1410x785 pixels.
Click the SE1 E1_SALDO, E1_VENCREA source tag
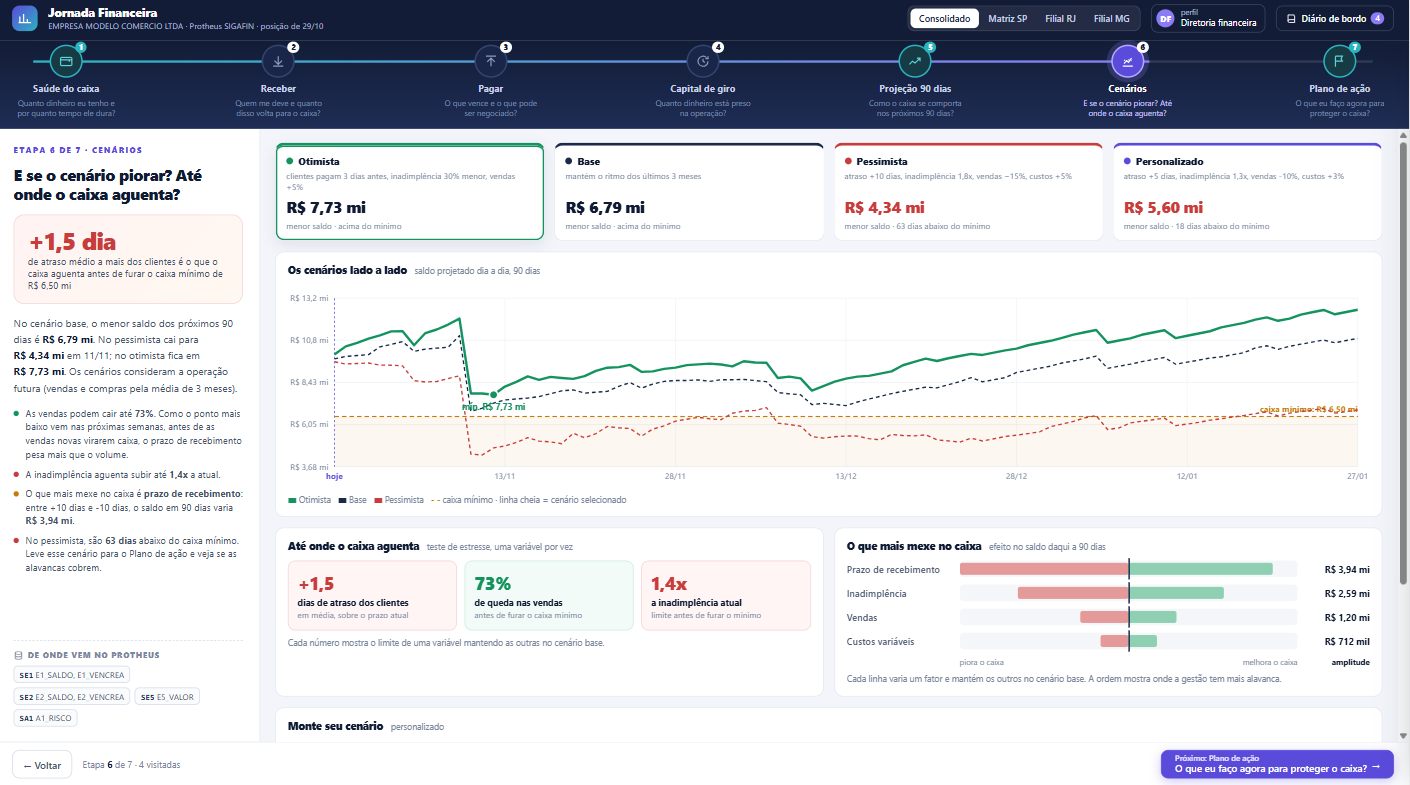(x=72, y=675)
